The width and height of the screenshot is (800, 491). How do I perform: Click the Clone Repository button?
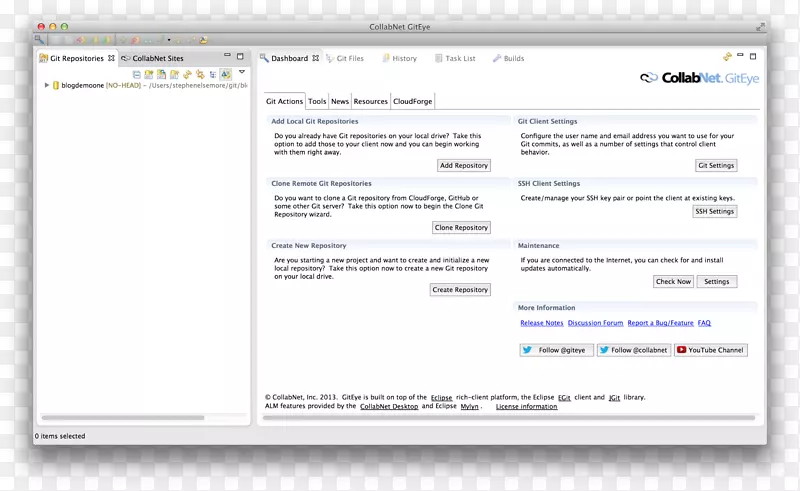click(x=460, y=228)
